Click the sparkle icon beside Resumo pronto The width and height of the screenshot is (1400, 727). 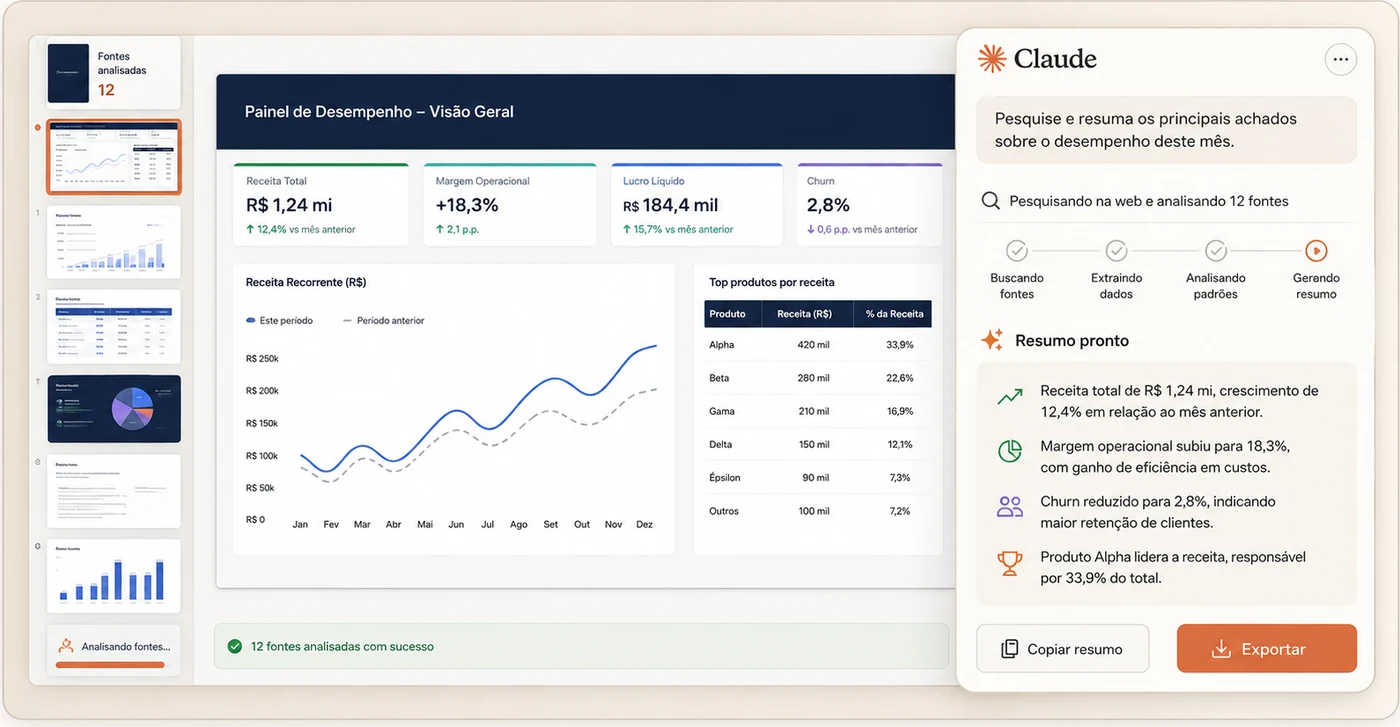pos(992,340)
